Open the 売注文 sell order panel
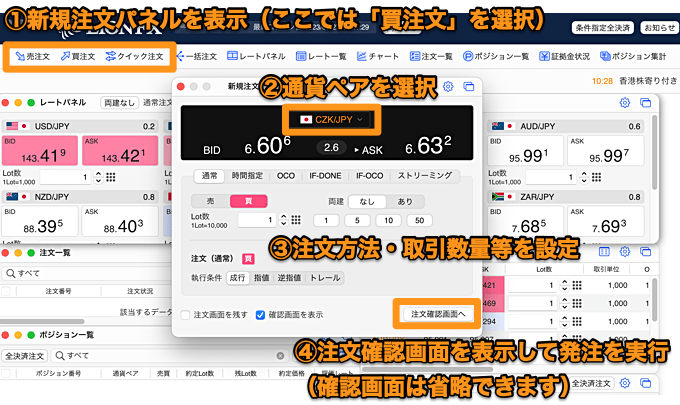The width and height of the screenshot is (680, 405). 33,56
